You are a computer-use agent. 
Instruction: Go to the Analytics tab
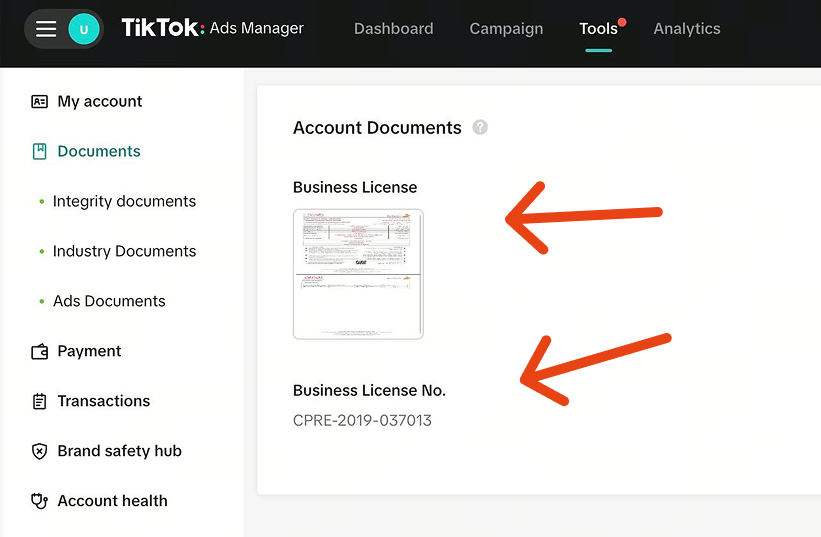click(686, 28)
